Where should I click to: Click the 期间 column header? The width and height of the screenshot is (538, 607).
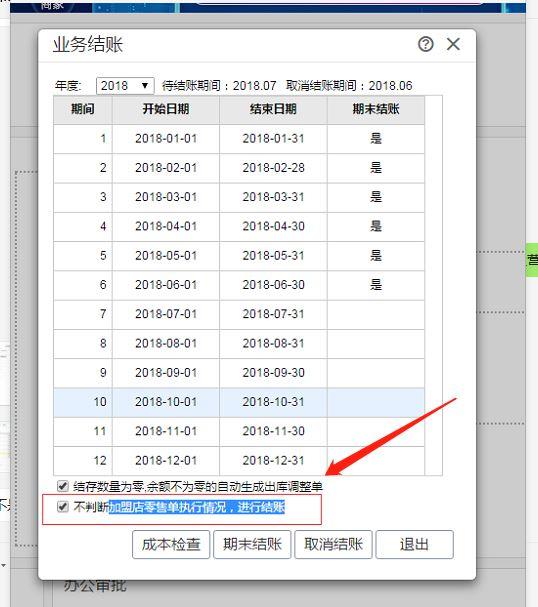pos(83,110)
